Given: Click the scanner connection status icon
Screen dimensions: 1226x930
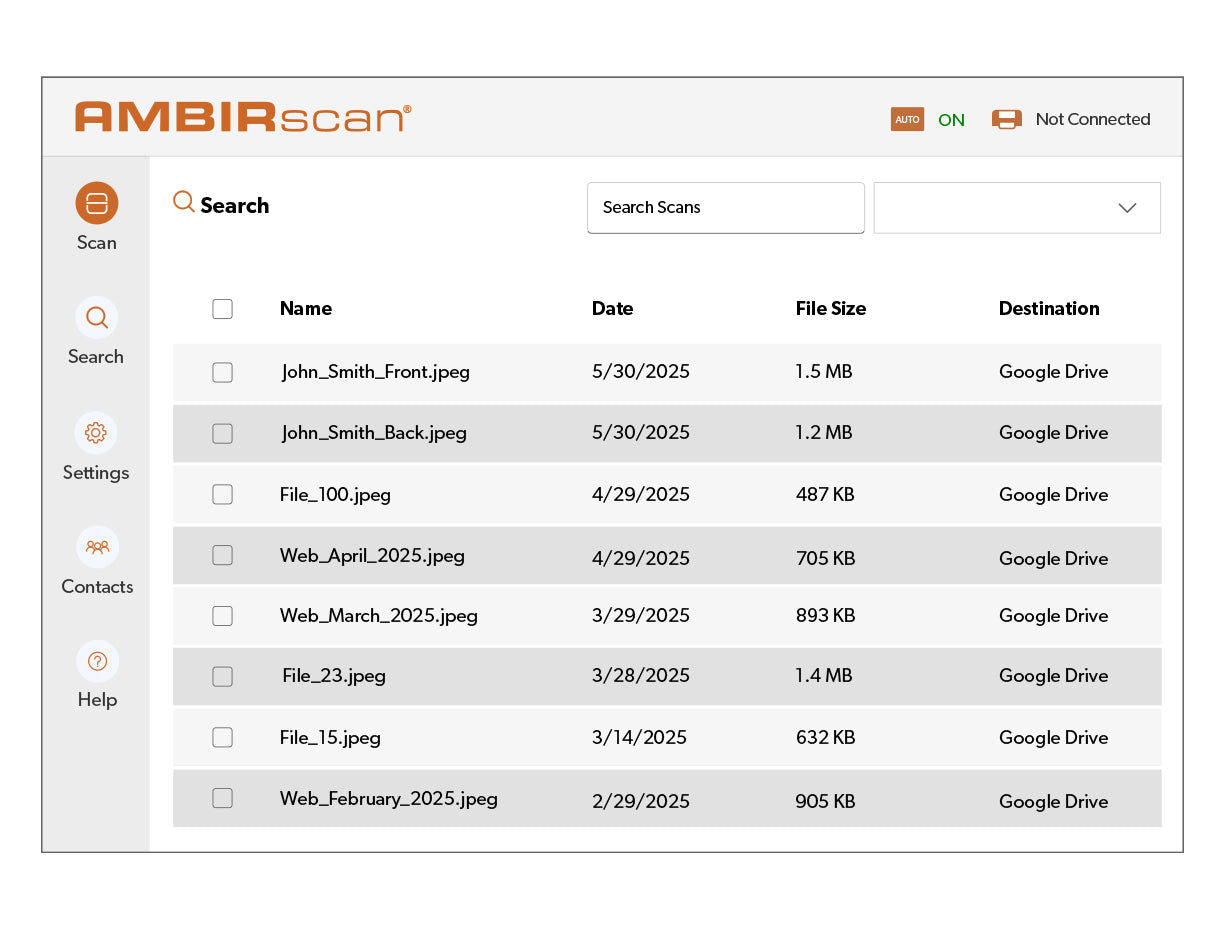Looking at the screenshot, I should click(1006, 120).
